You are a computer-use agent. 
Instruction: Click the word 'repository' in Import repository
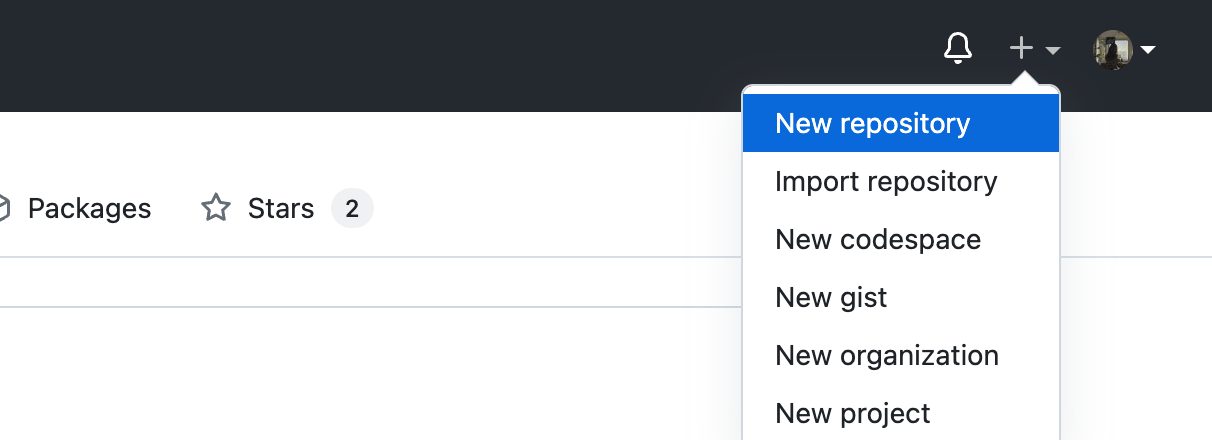point(931,182)
